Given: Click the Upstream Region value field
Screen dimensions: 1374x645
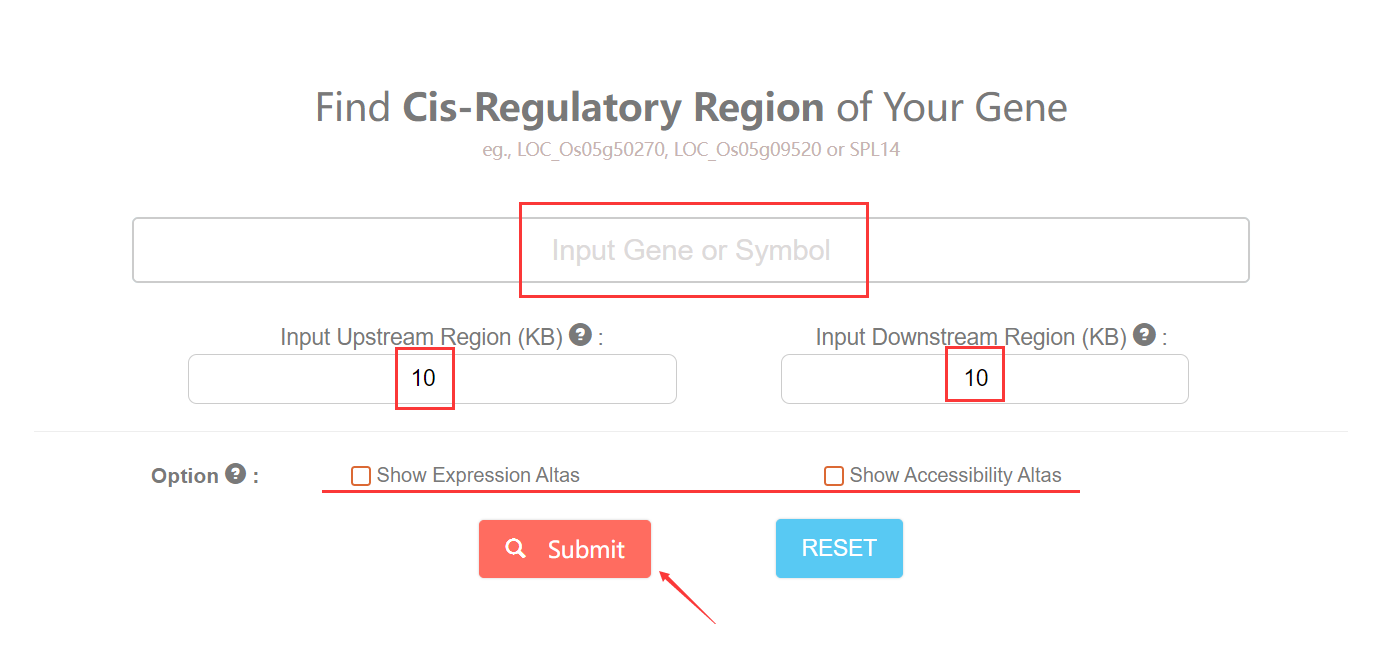Looking at the screenshot, I should [x=432, y=379].
